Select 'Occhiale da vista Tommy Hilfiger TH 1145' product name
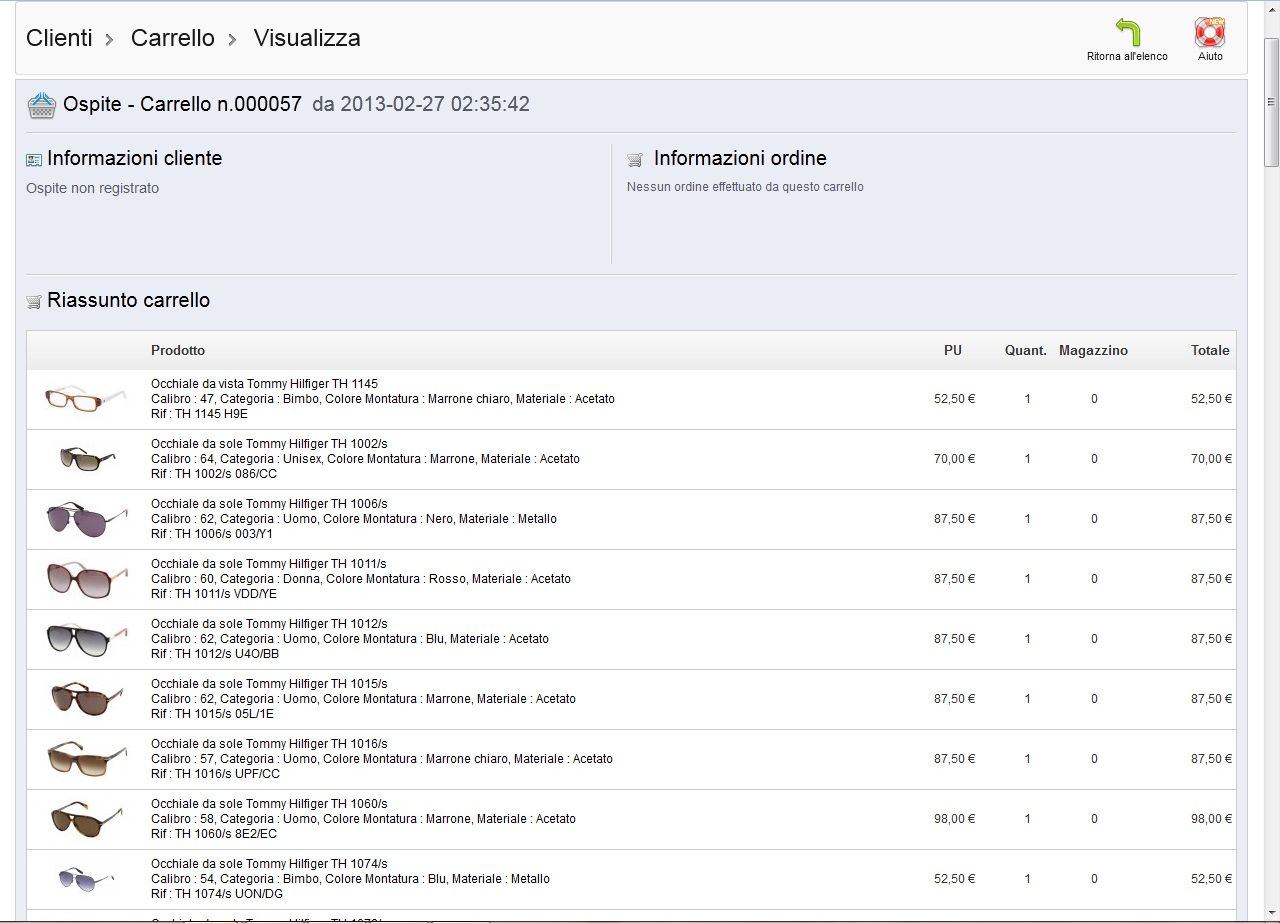Screen dimensions: 1280x923 coord(264,384)
